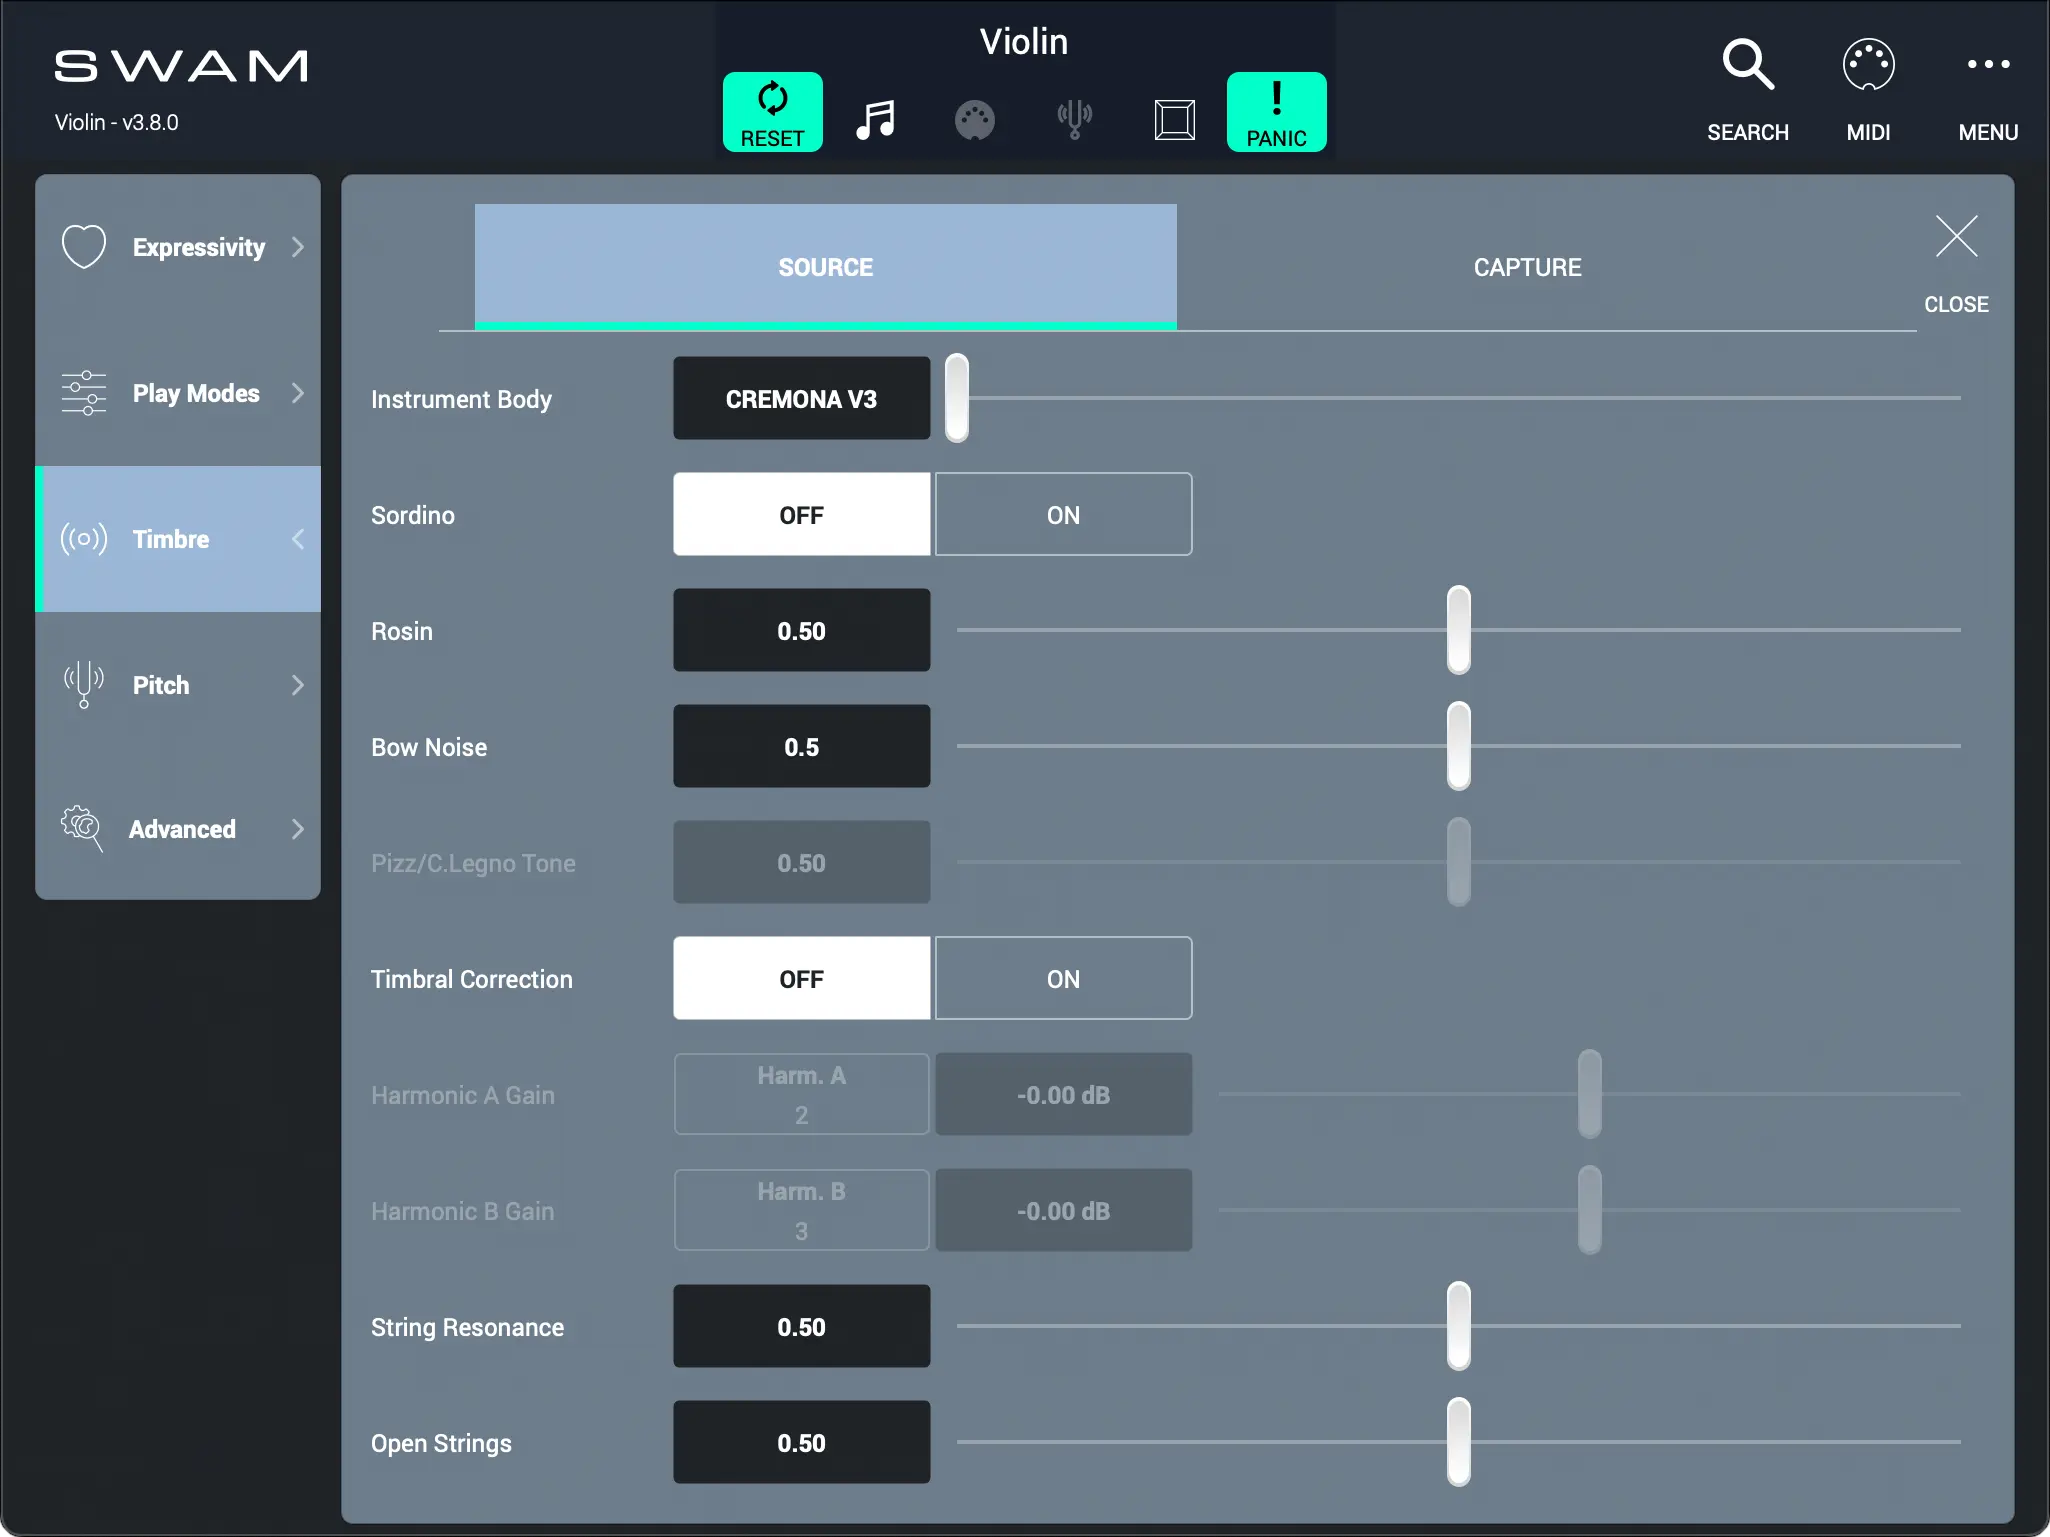2050x1537 pixels.
Task: Click the Rosin slider handle
Action: 1458,630
